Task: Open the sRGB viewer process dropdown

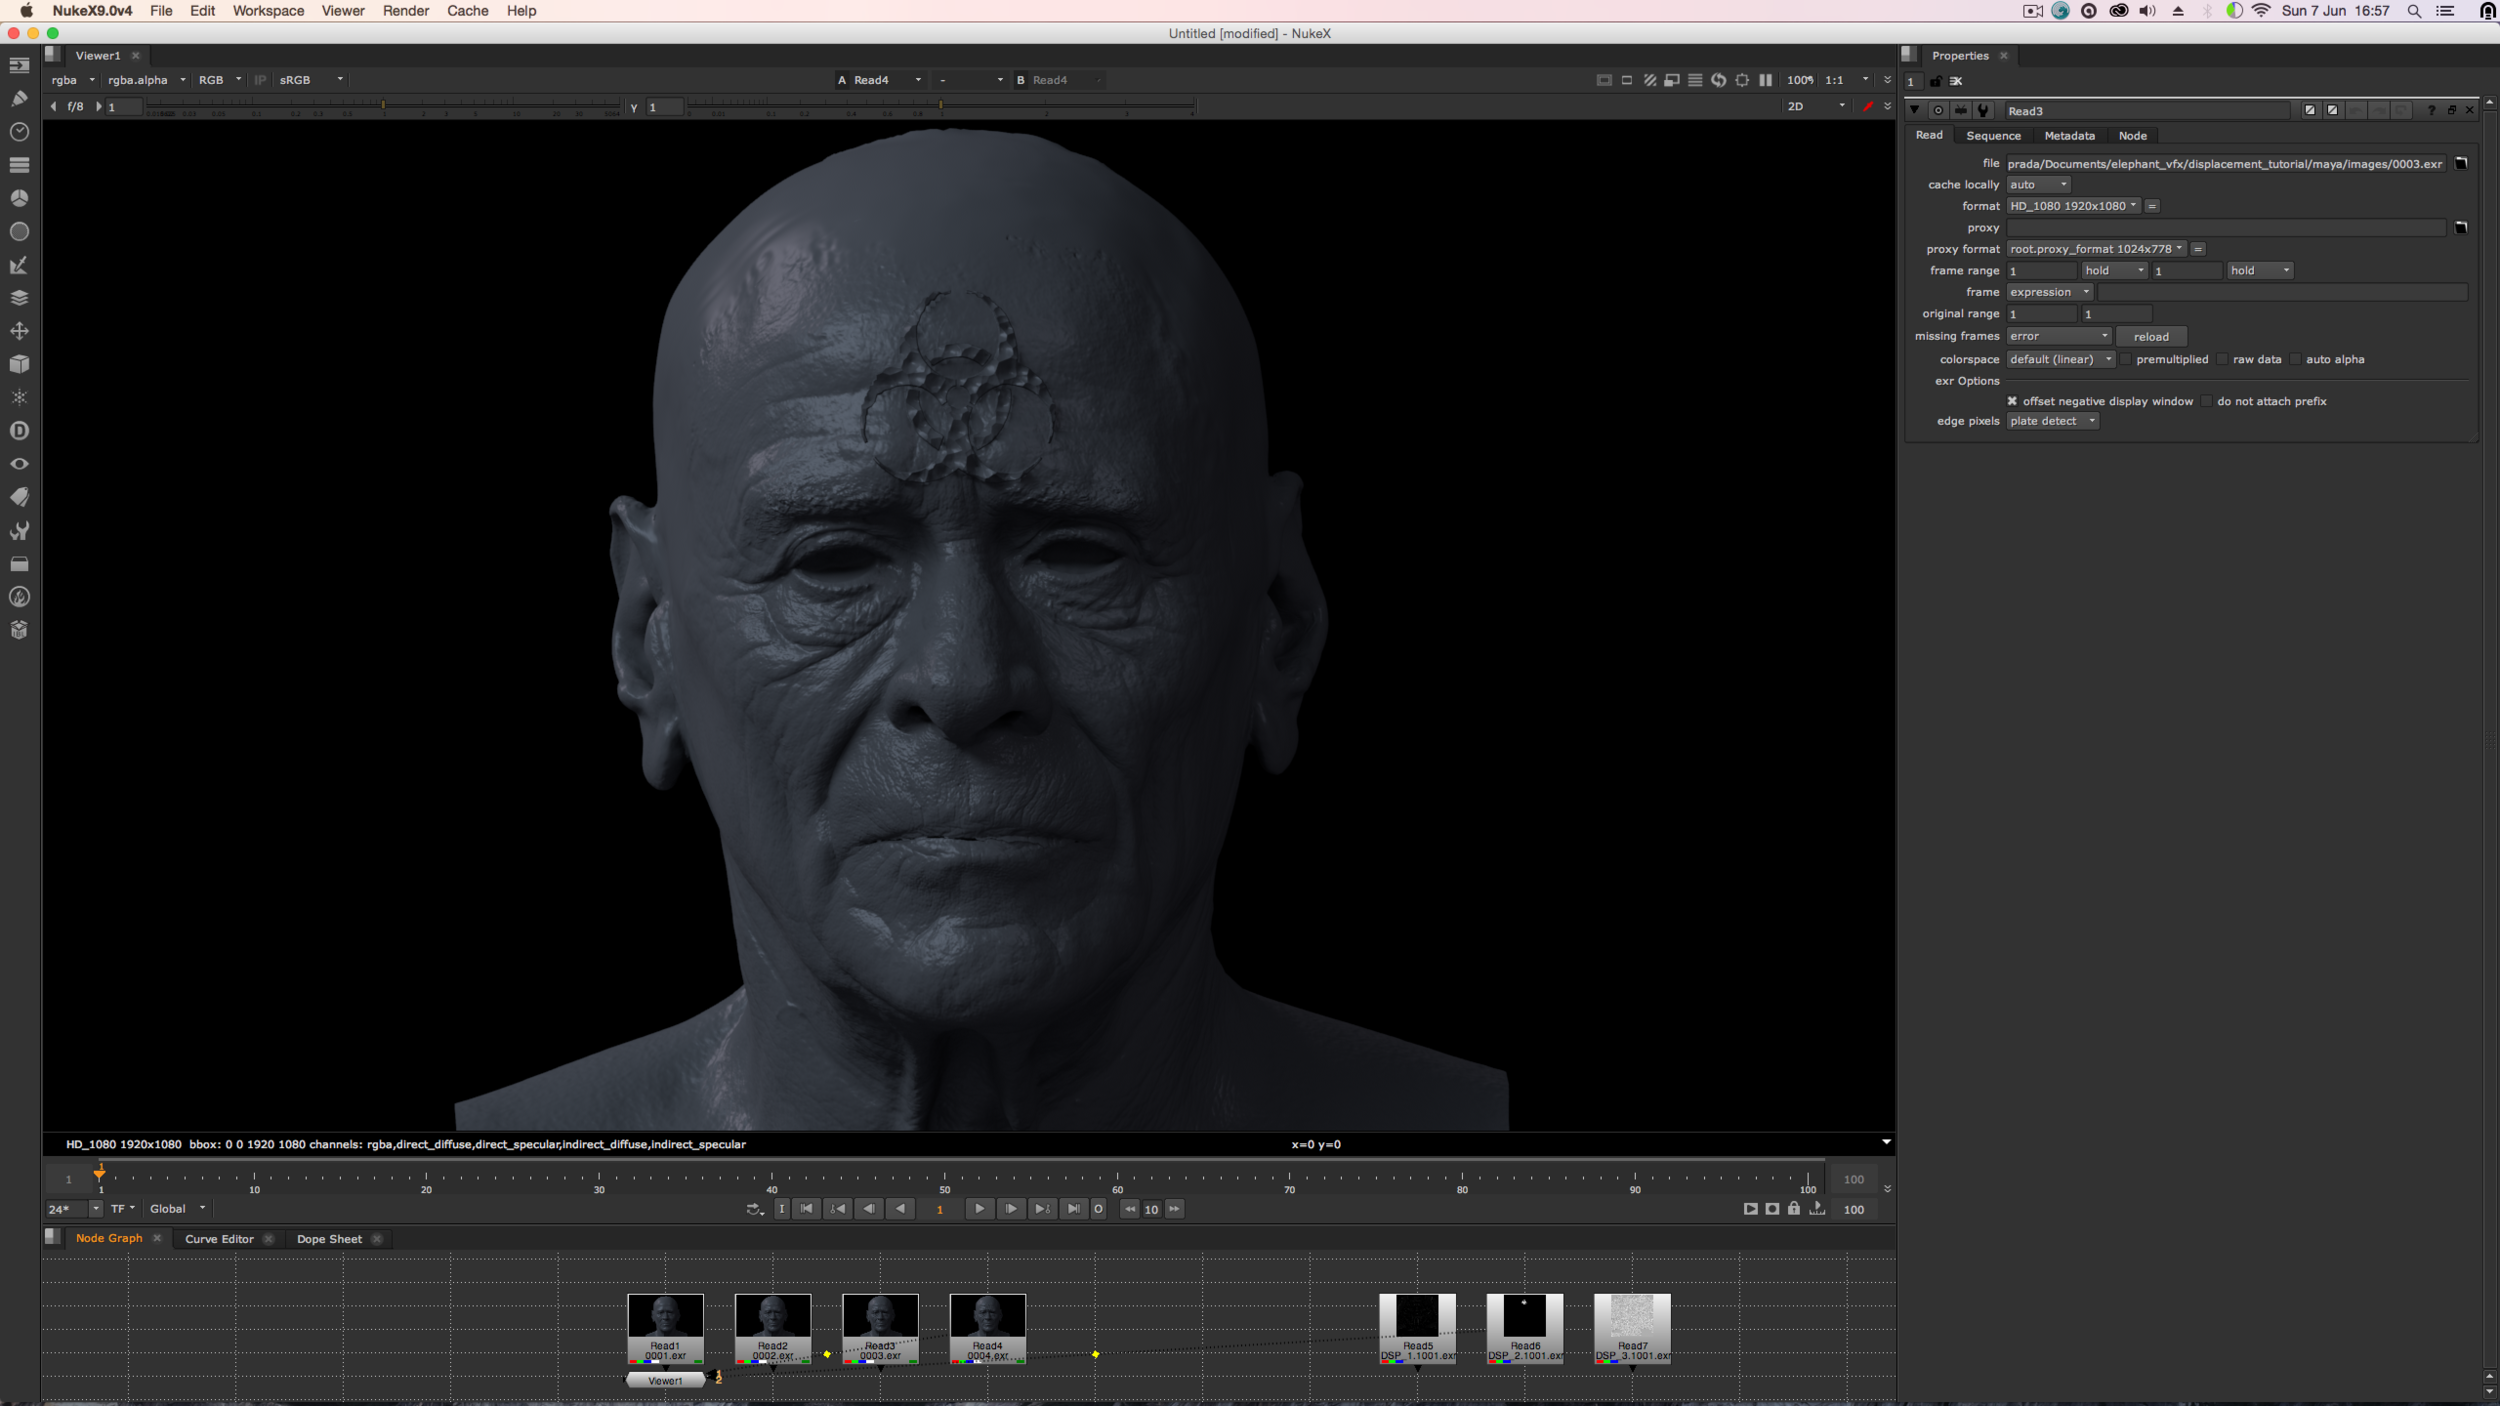Action: click(x=311, y=80)
